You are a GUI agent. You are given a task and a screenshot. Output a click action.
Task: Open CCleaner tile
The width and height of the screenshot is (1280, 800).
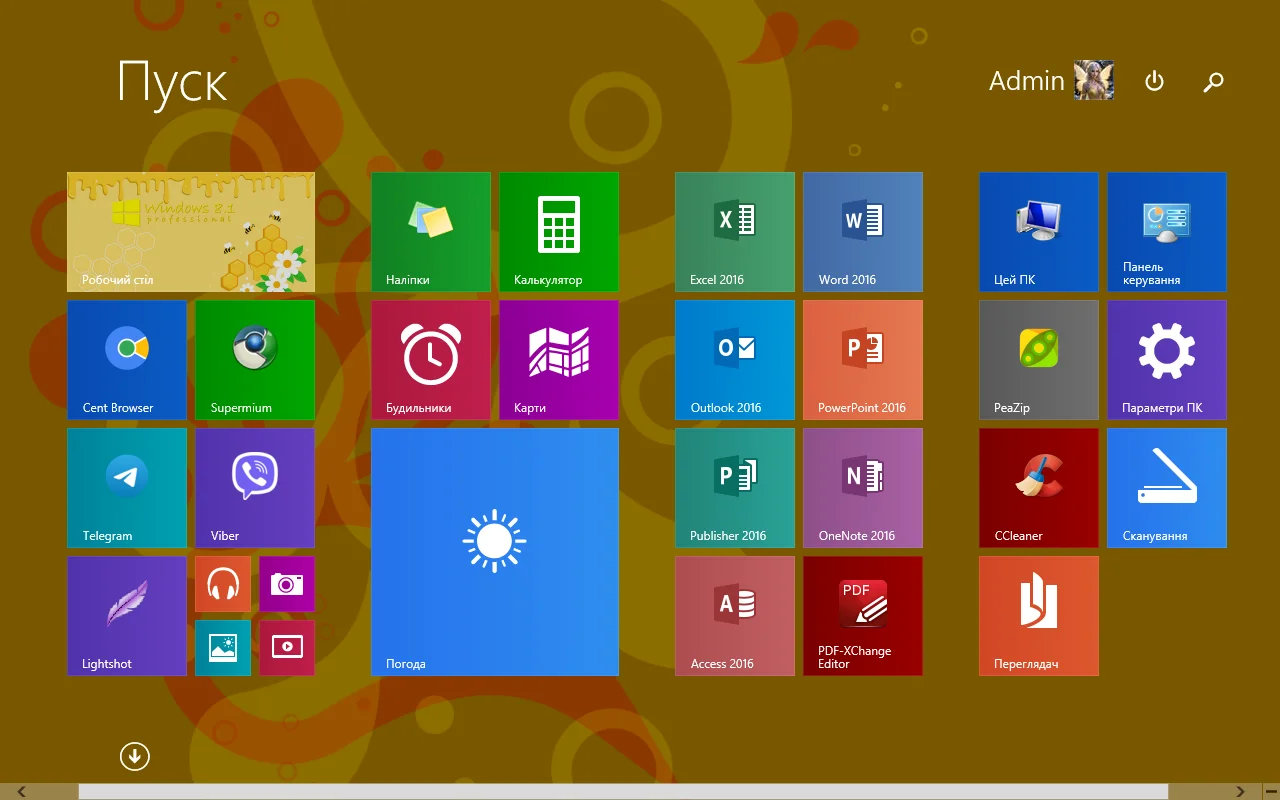pos(1039,488)
